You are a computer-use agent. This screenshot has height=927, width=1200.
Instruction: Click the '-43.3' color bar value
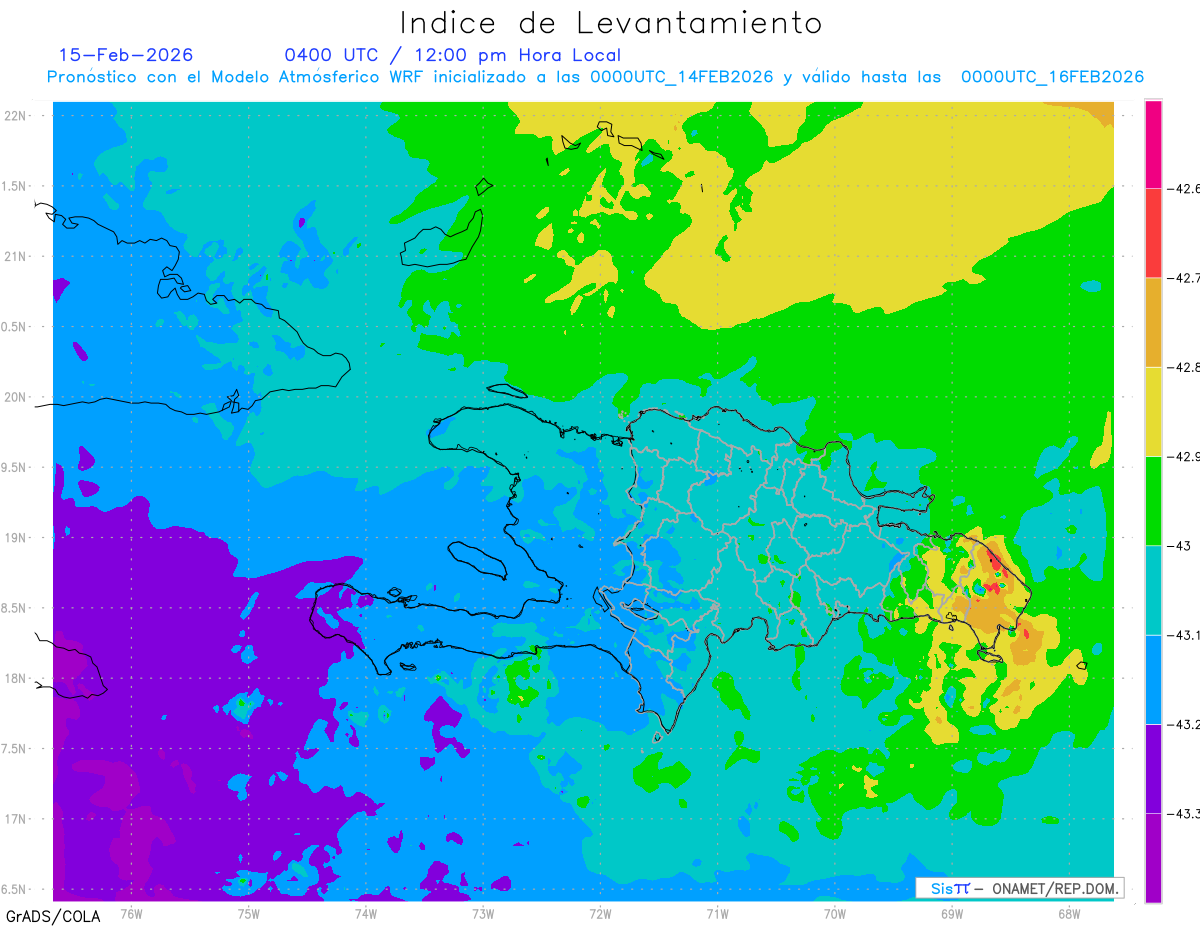tap(1183, 813)
